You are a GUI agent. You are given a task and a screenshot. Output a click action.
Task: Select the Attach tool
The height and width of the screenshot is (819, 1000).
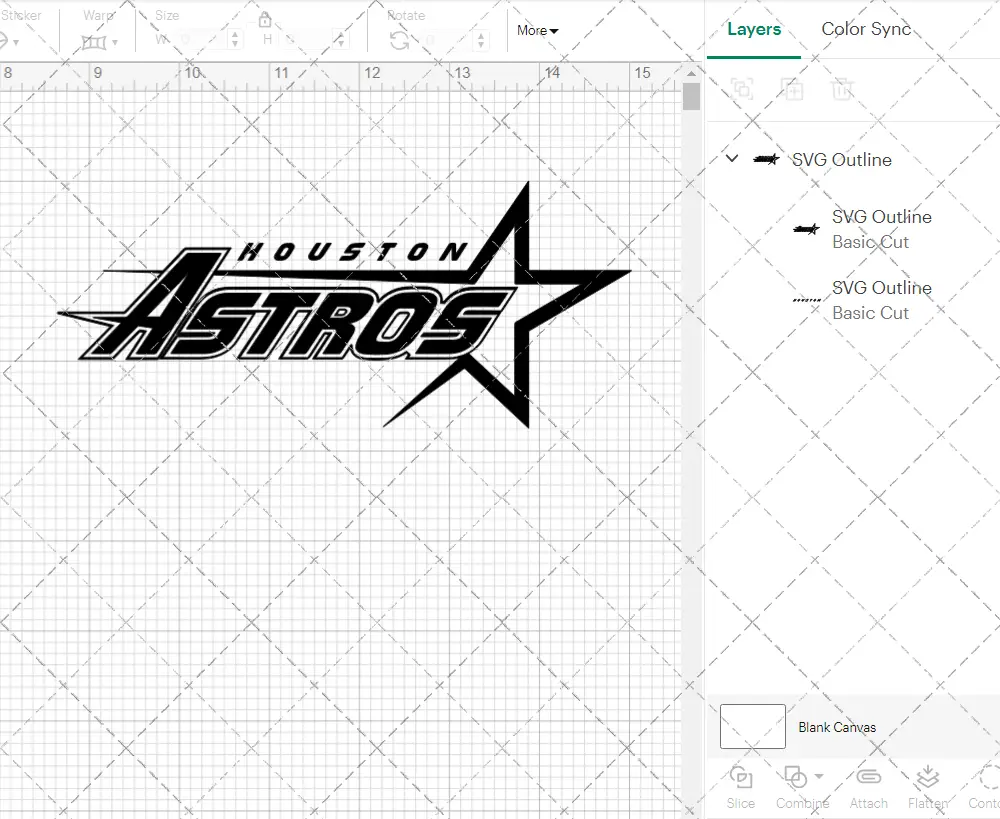[868, 787]
